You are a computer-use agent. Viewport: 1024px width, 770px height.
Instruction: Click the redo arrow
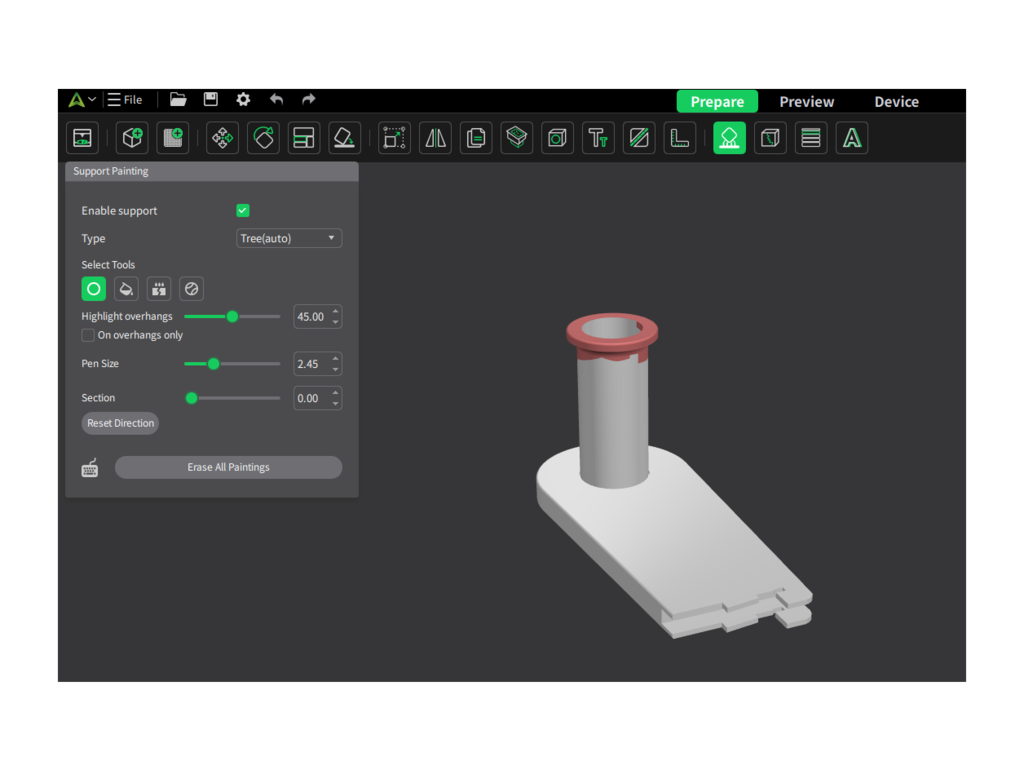308,99
